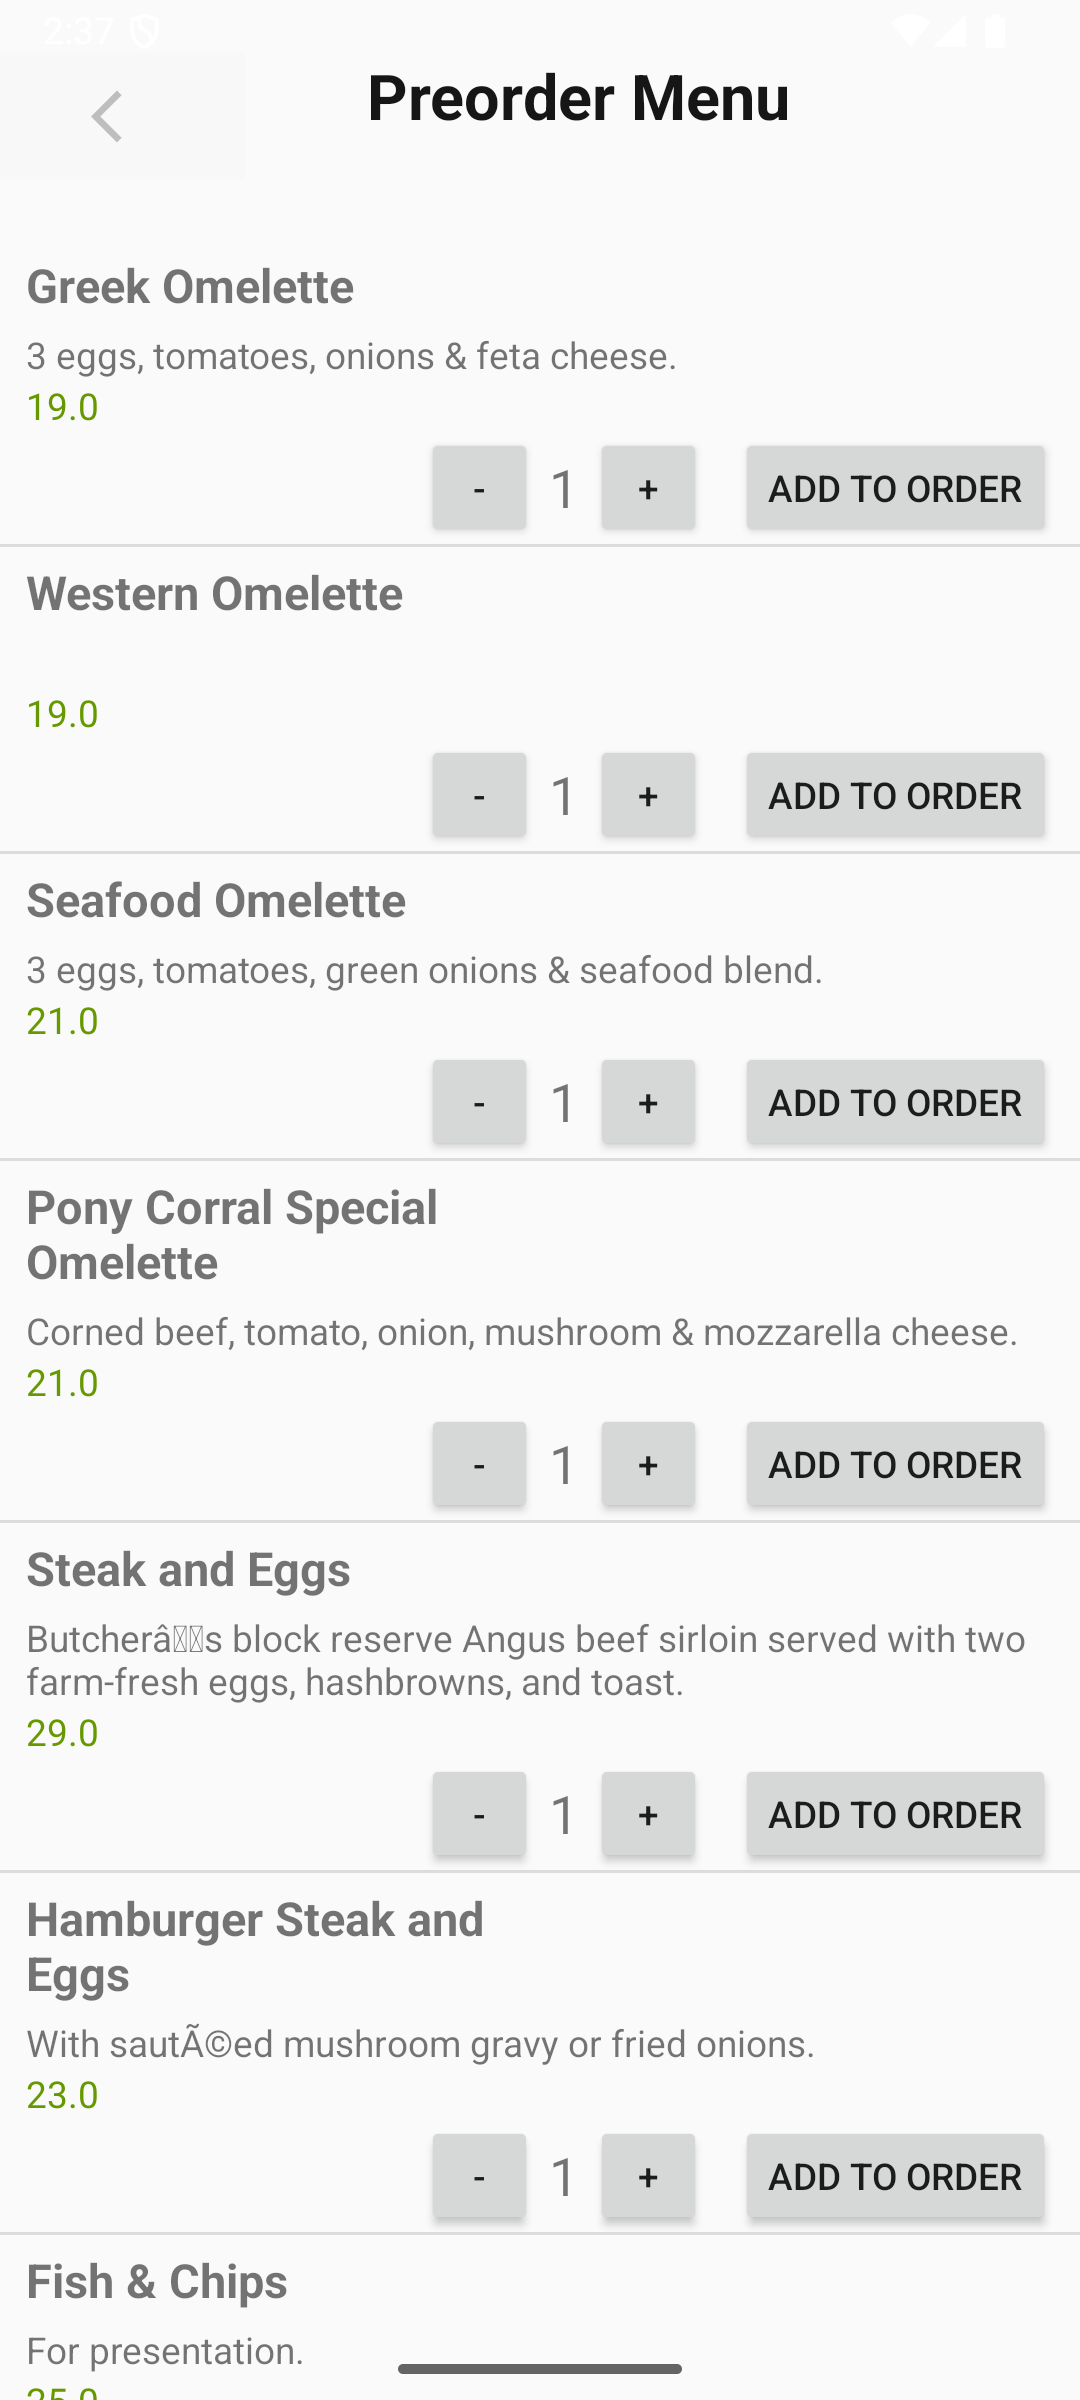Add Greek Omelette to order
The height and width of the screenshot is (2400, 1080).
click(x=895, y=488)
